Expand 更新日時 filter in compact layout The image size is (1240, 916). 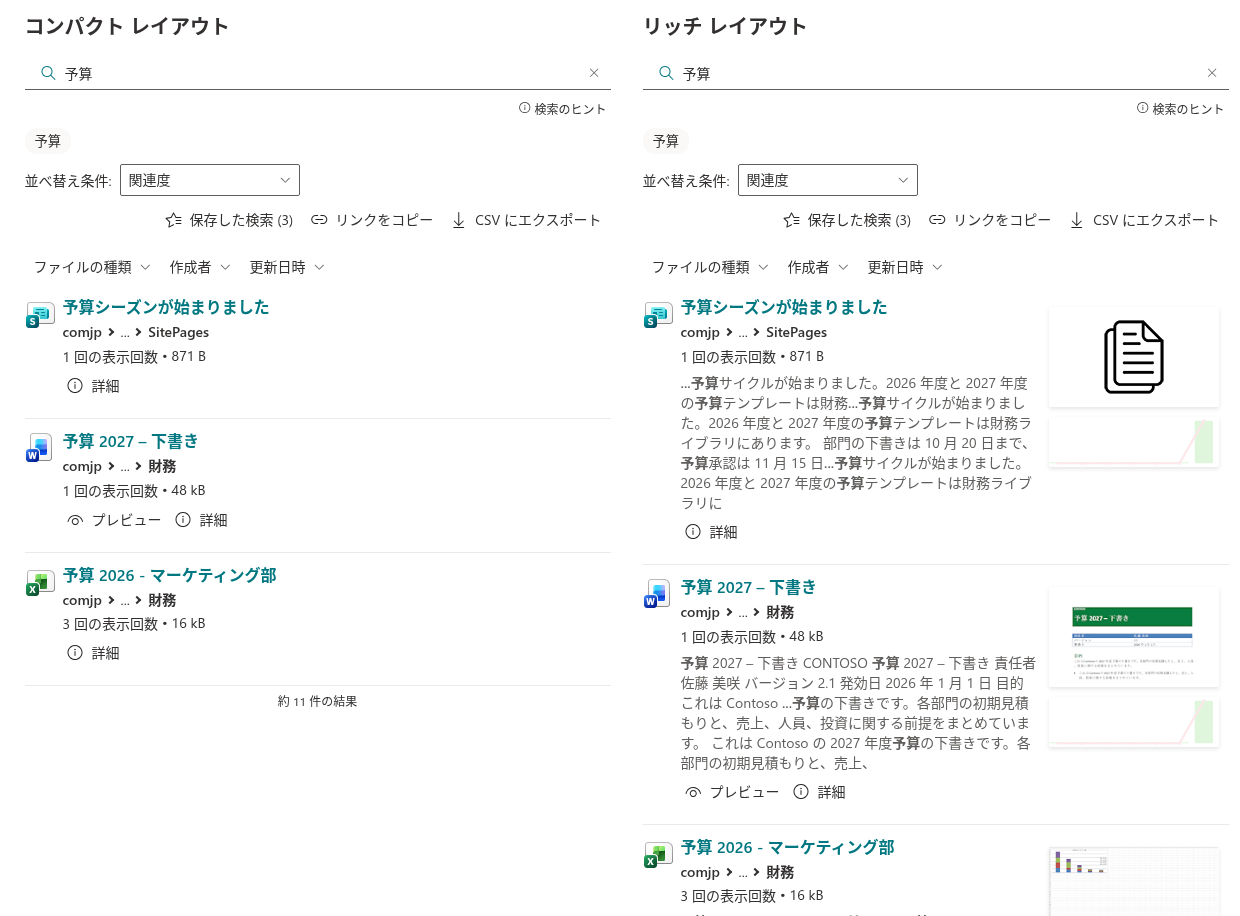(287, 267)
